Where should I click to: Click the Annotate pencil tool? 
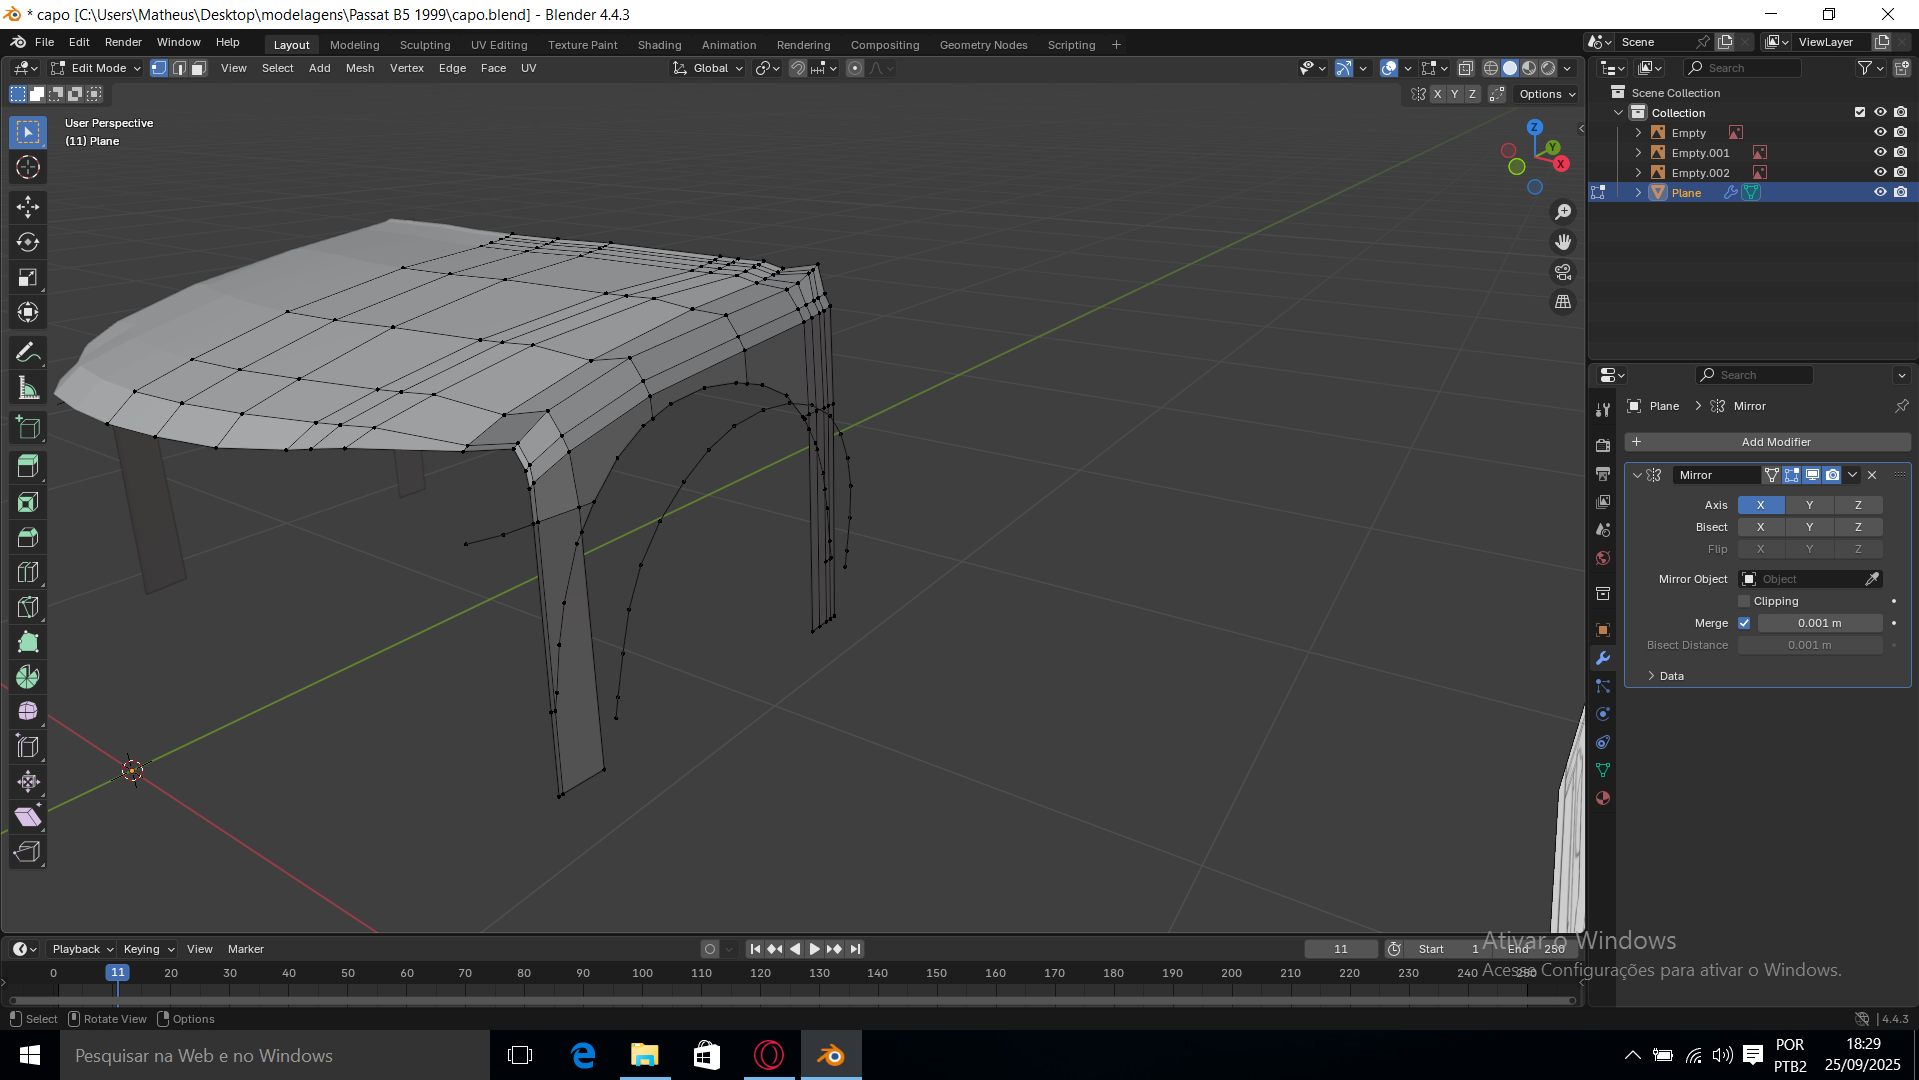tap(28, 352)
